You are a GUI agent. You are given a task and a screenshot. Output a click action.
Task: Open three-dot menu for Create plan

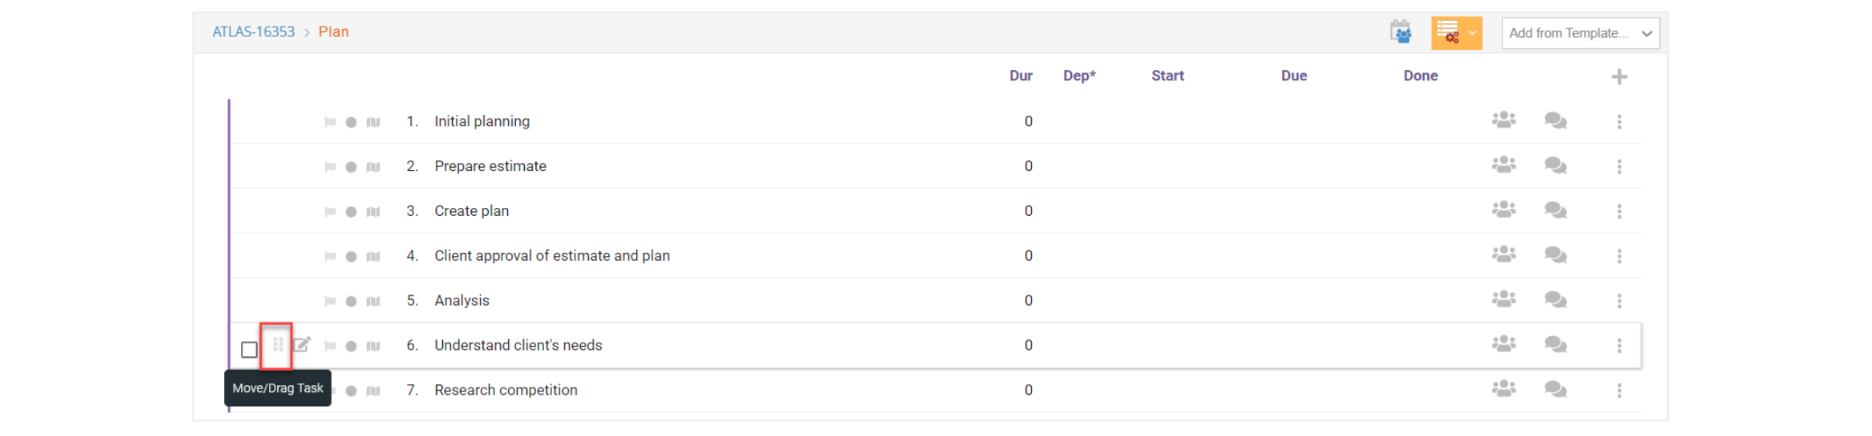coord(1619,211)
